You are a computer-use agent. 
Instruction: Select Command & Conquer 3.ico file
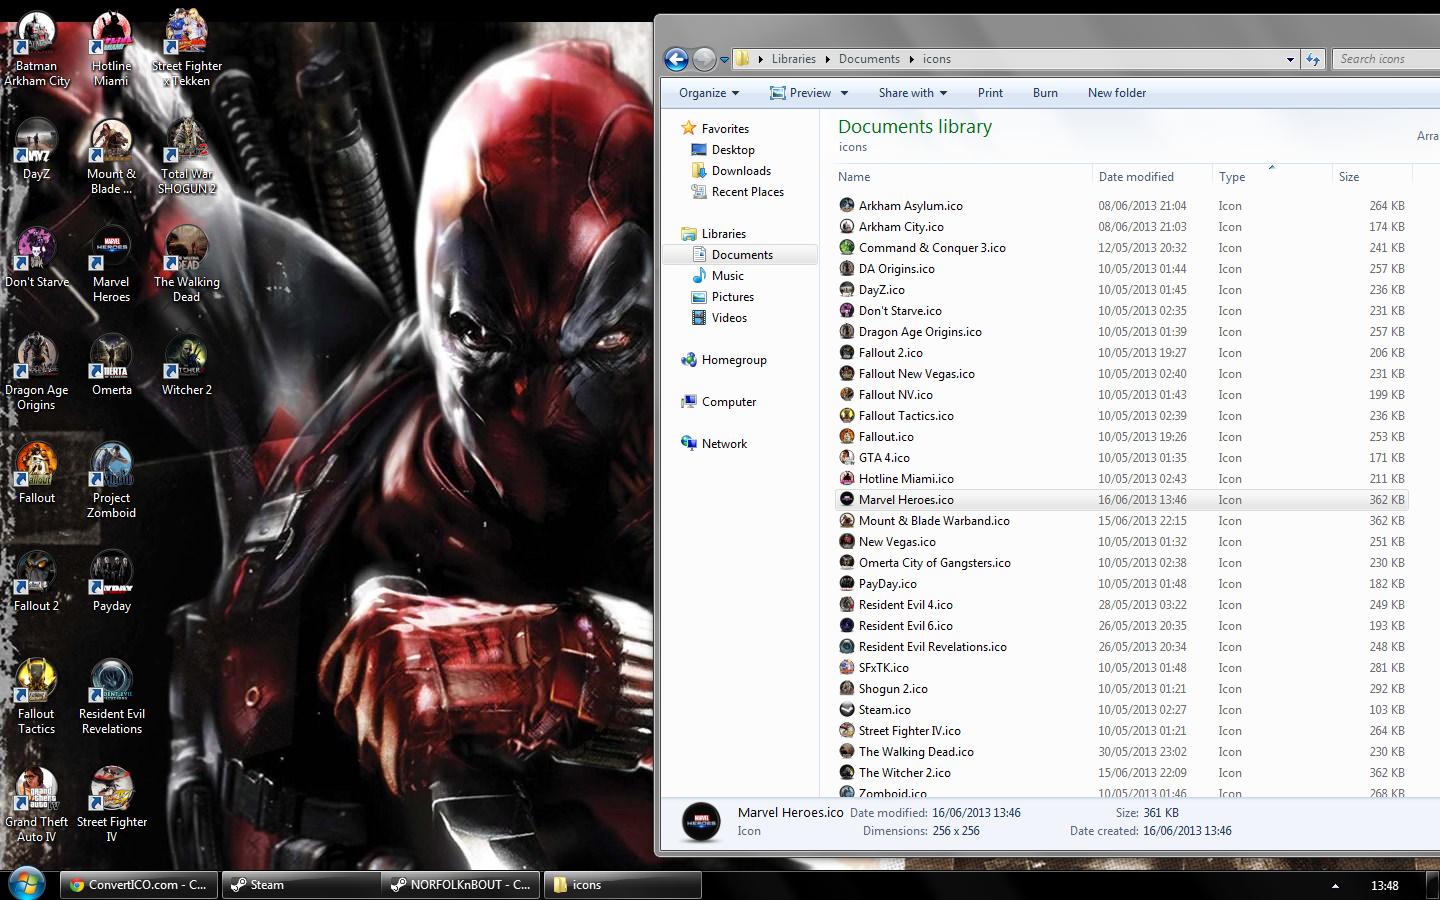(1122, 248)
